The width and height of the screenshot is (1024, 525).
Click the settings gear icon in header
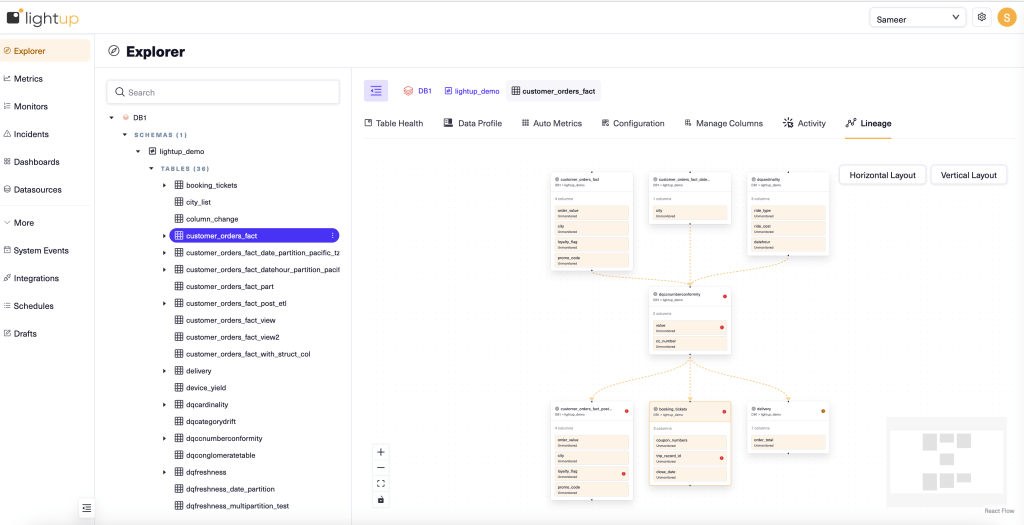coord(981,17)
